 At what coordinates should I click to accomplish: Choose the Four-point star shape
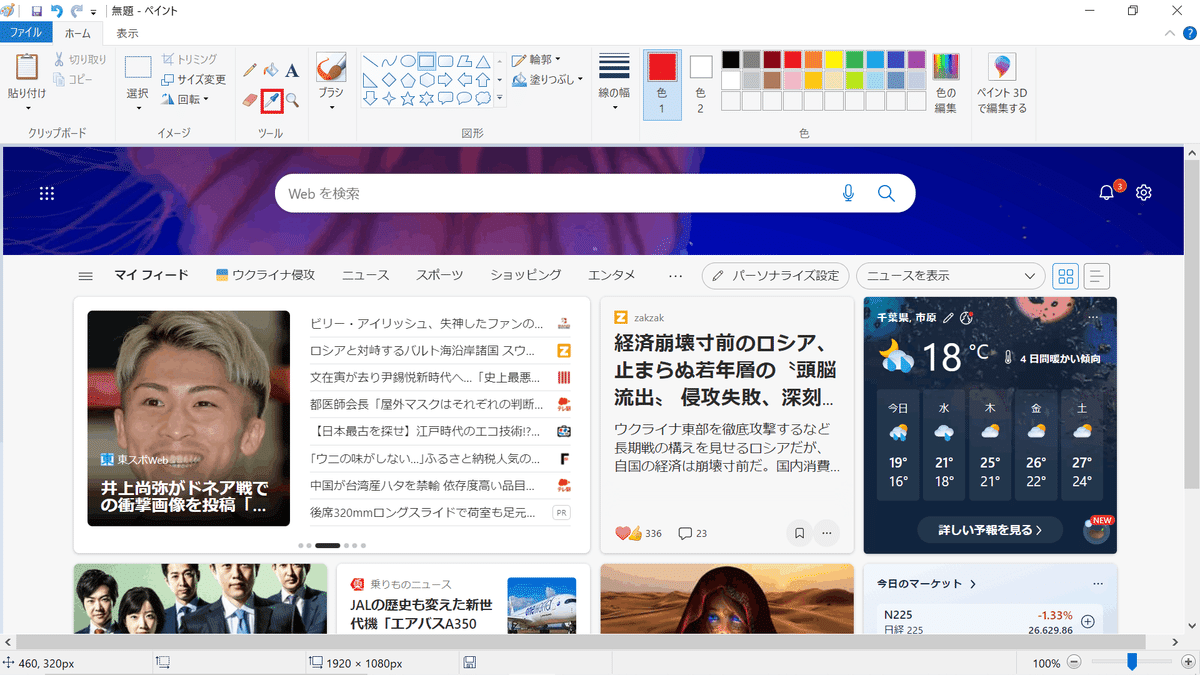coord(388,98)
